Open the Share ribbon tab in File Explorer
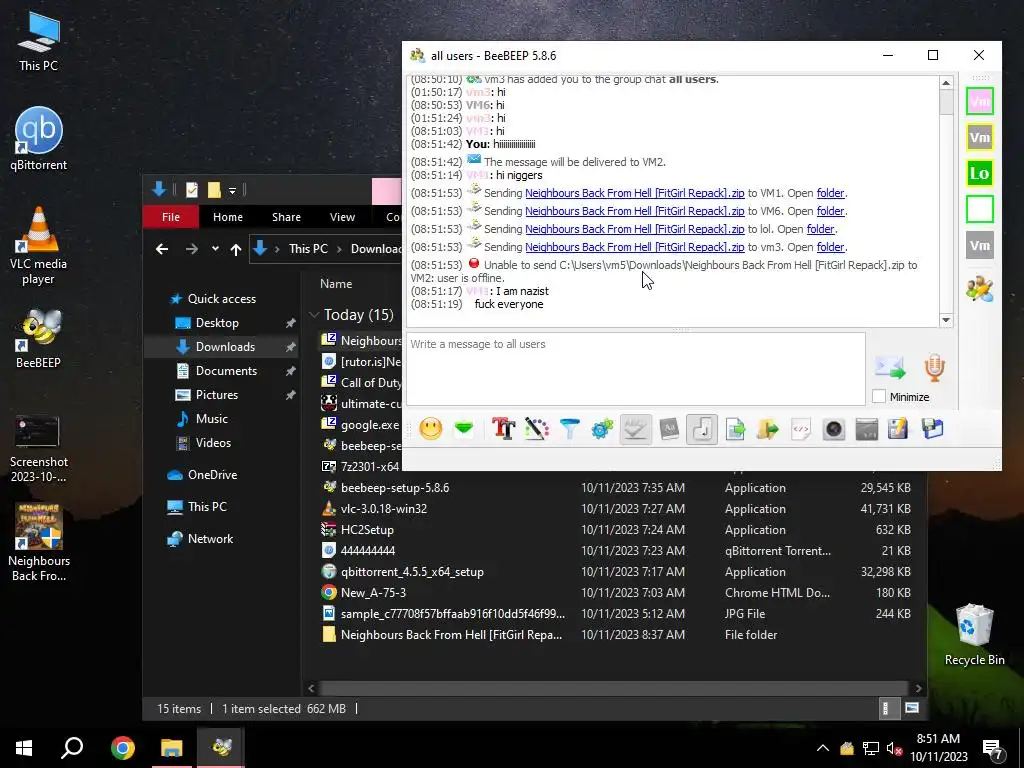 (x=286, y=217)
